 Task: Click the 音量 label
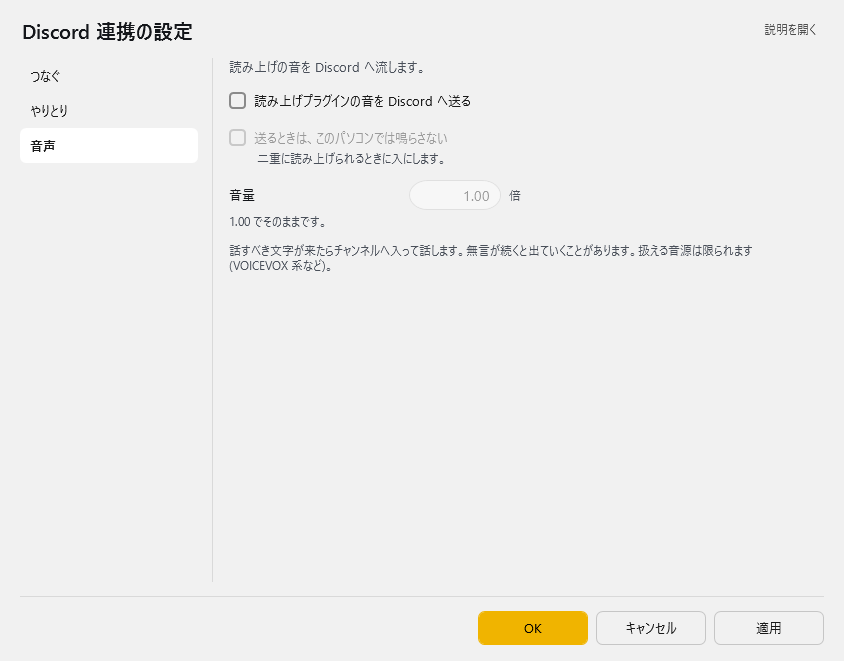(242, 195)
